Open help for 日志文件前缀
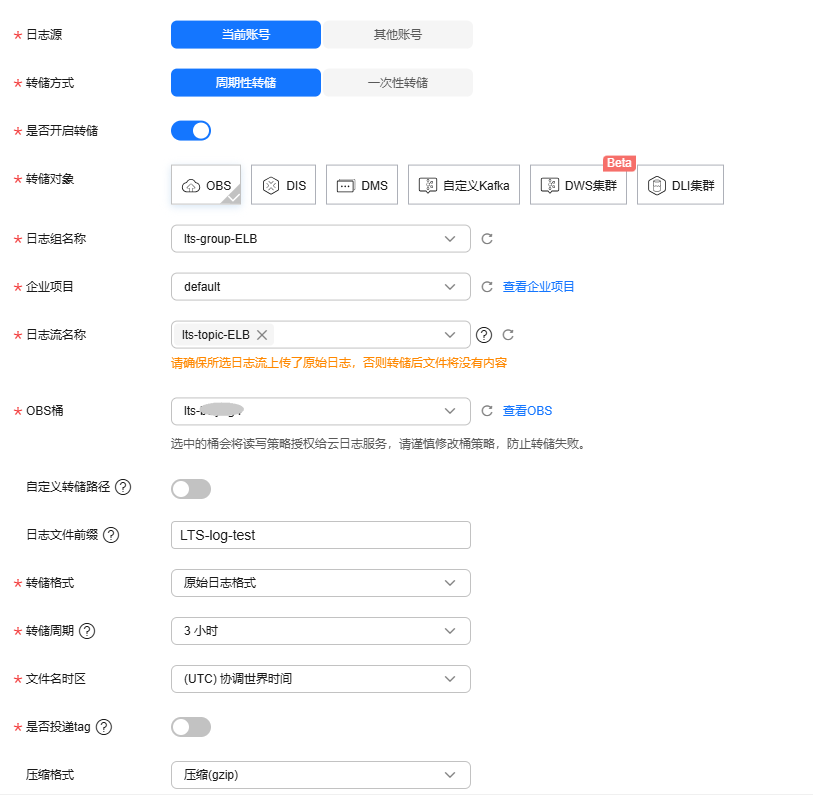 click(x=111, y=535)
